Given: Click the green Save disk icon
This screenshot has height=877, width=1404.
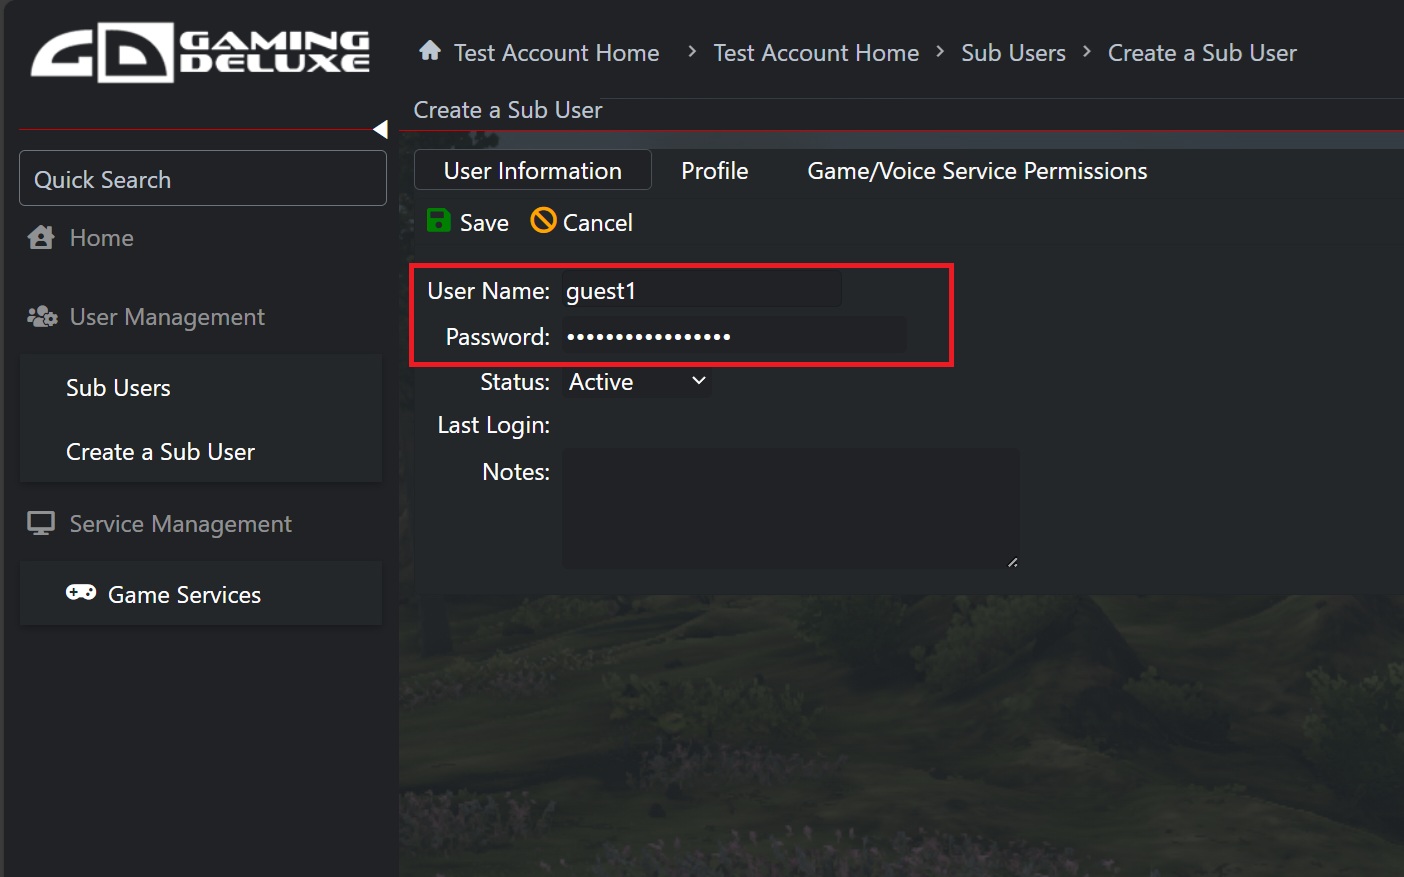Looking at the screenshot, I should pyautogui.click(x=438, y=221).
